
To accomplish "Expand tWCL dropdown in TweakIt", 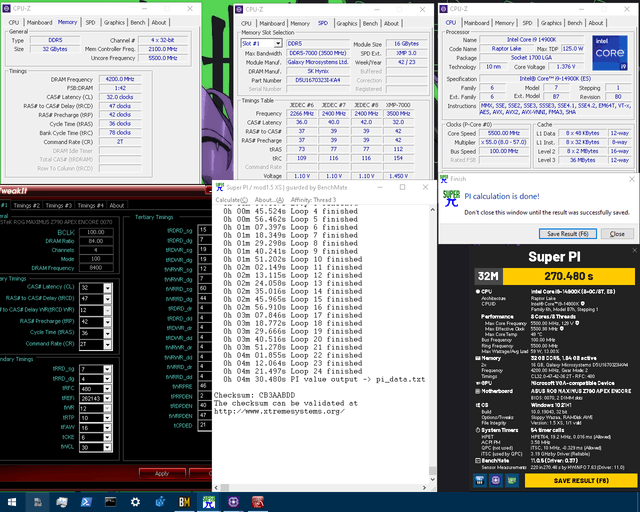I will click(107, 447).
